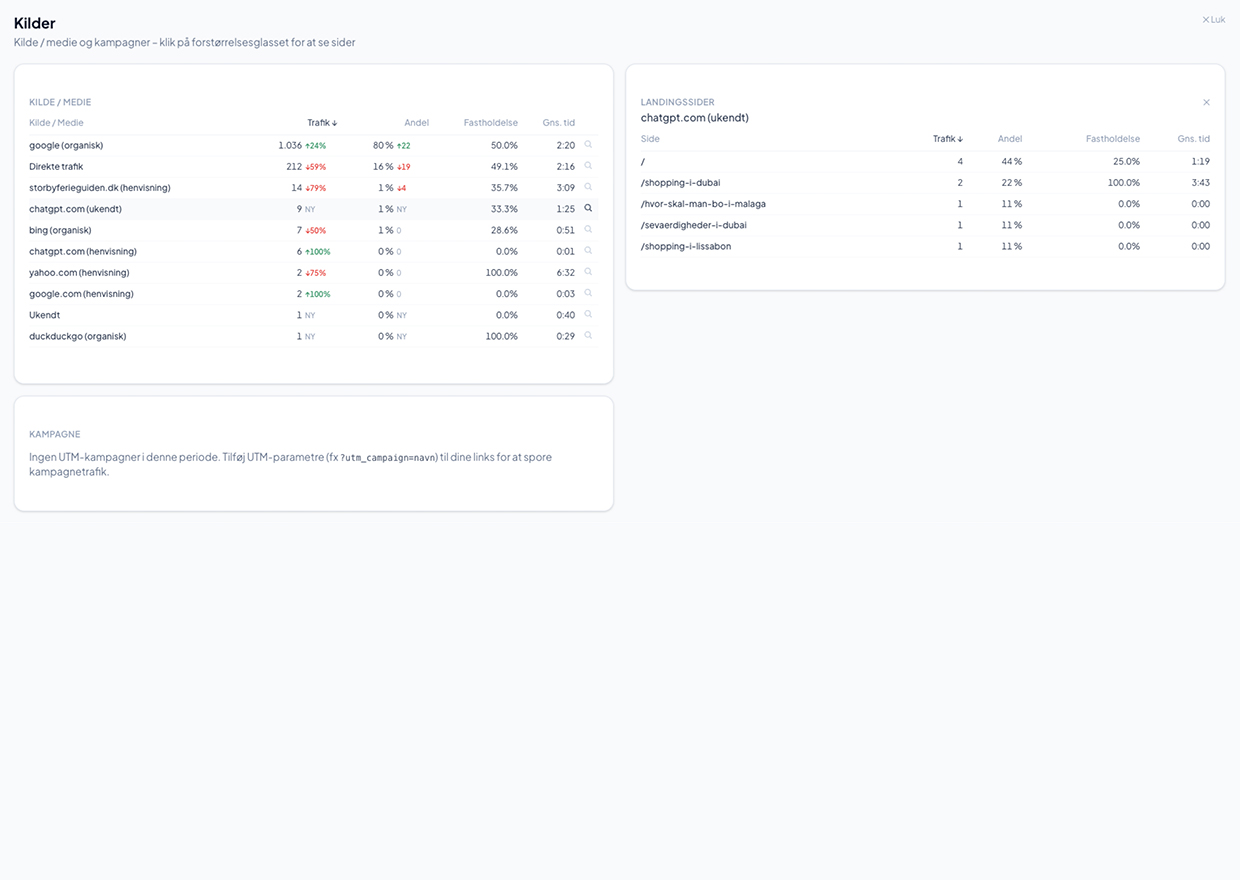Click the magnifier next to chatgpt.com (henvisning)
The width and height of the screenshot is (1240, 880).
588,251
